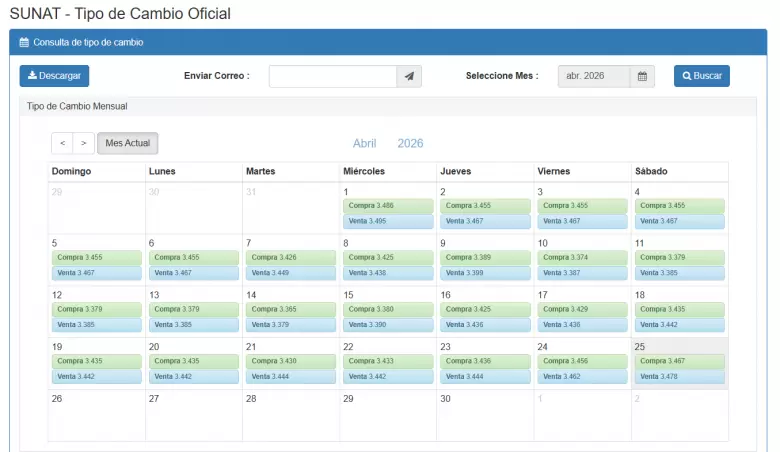Click Compra 3.456 on April 24
Viewport: 780px width, 452px height.
[x=582, y=361]
